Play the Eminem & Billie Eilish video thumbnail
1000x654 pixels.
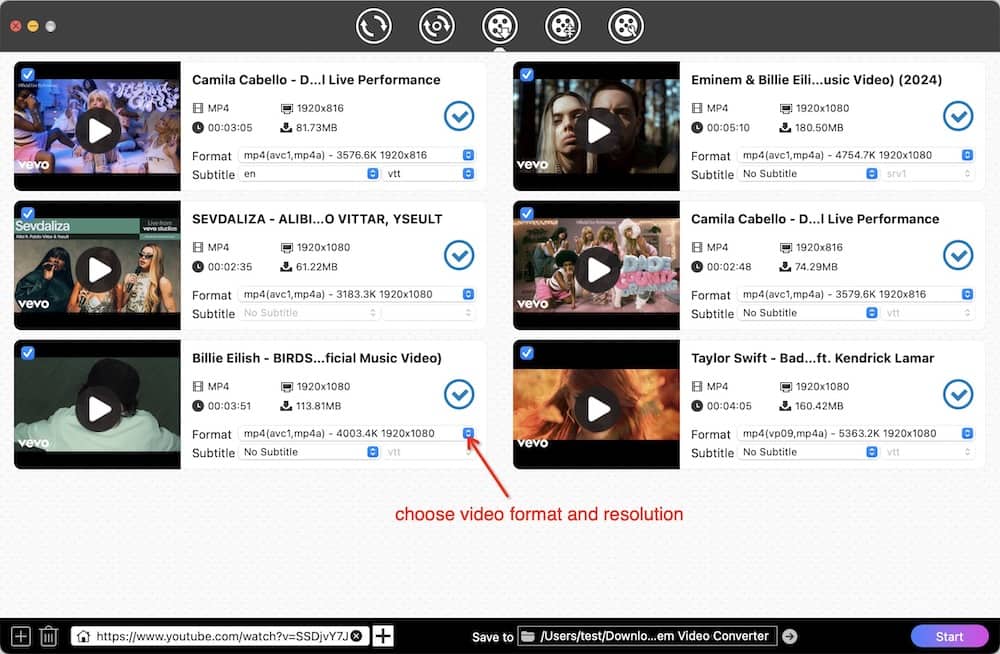point(597,130)
